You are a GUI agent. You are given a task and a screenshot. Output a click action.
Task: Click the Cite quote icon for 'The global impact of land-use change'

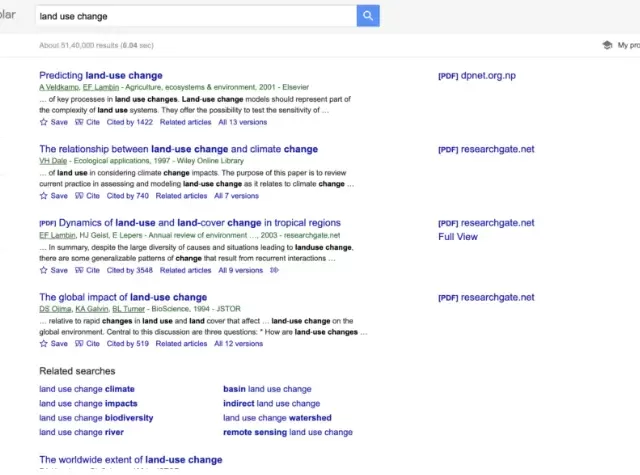[79, 344]
